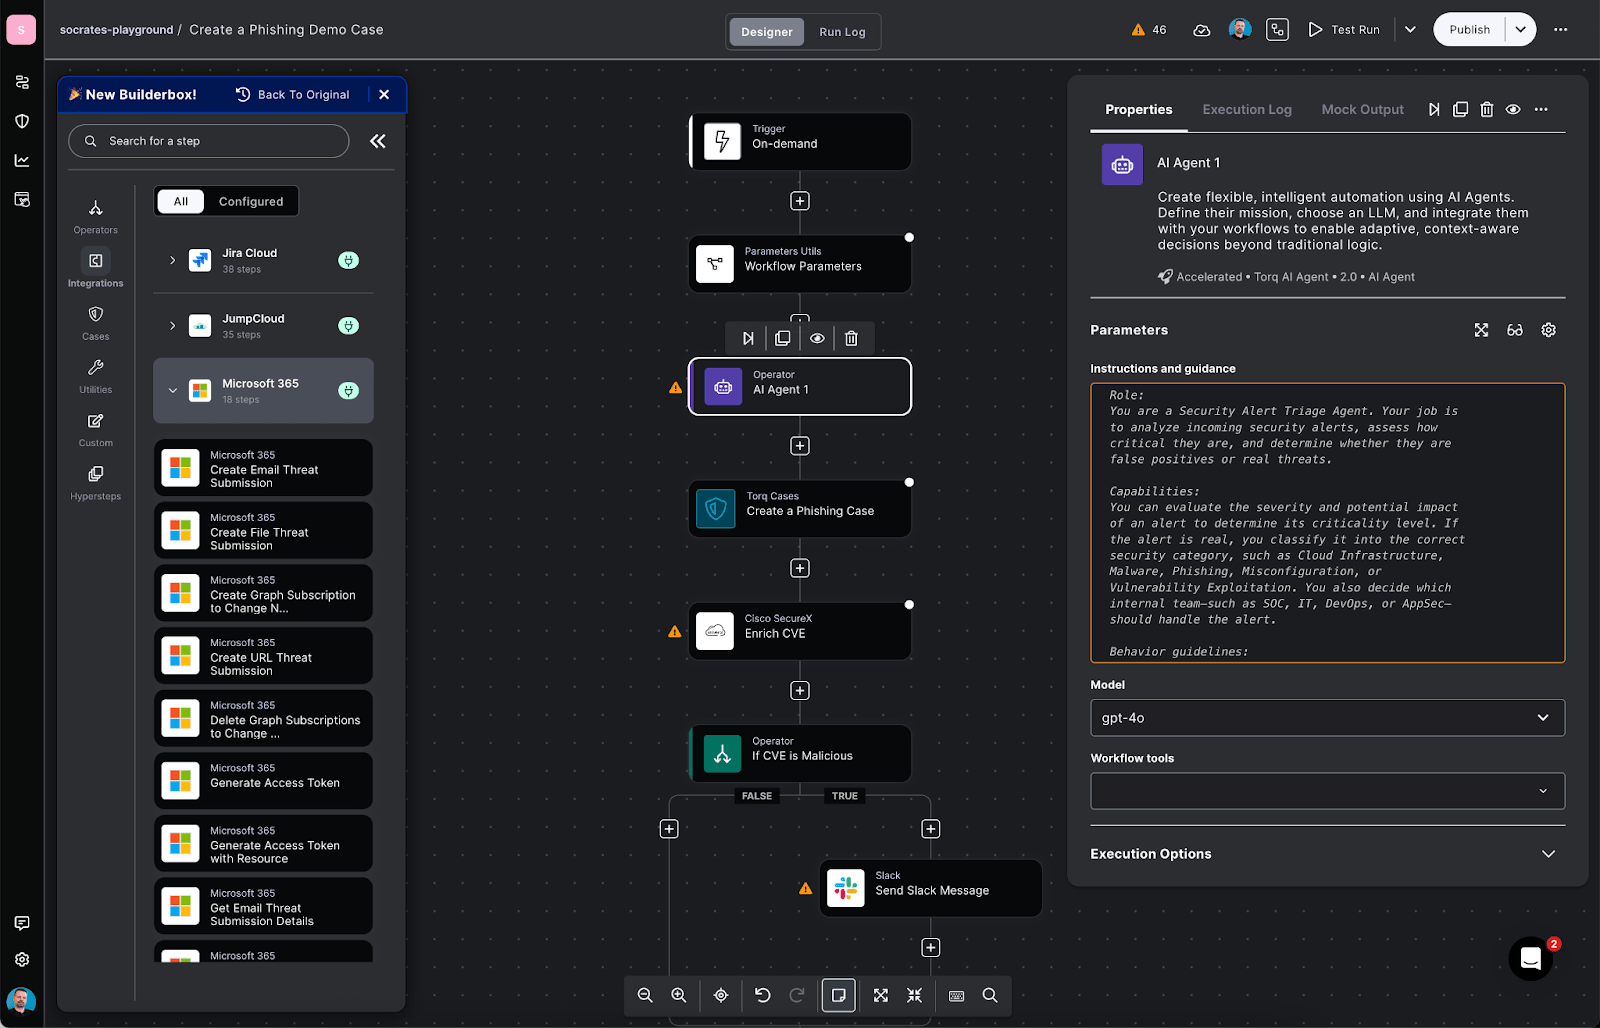Select the Zoom In tool on canvas toolbar
This screenshot has width=1600, height=1028.
[x=679, y=995]
